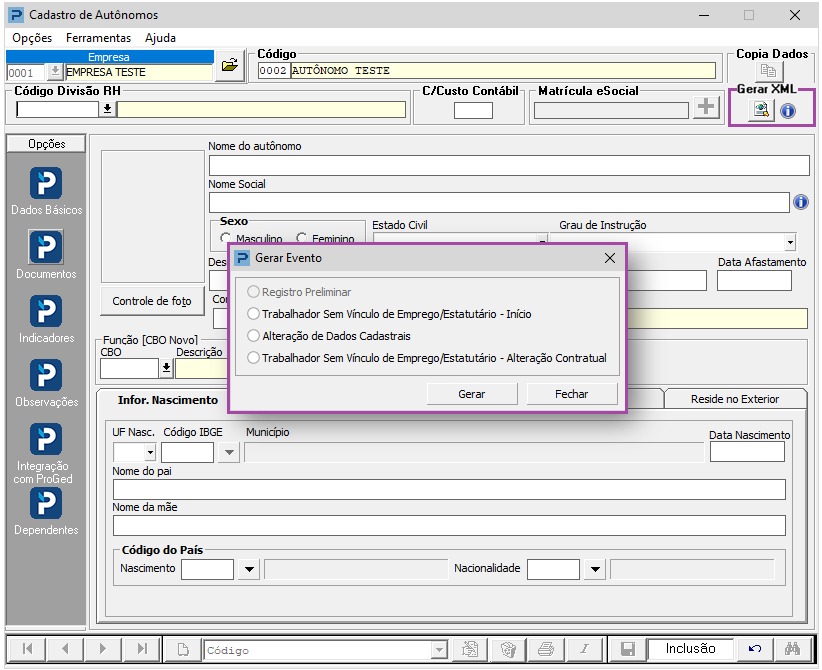Click the italic I toolbar icon
This screenshot has width=822, height=670.
point(584,649)
